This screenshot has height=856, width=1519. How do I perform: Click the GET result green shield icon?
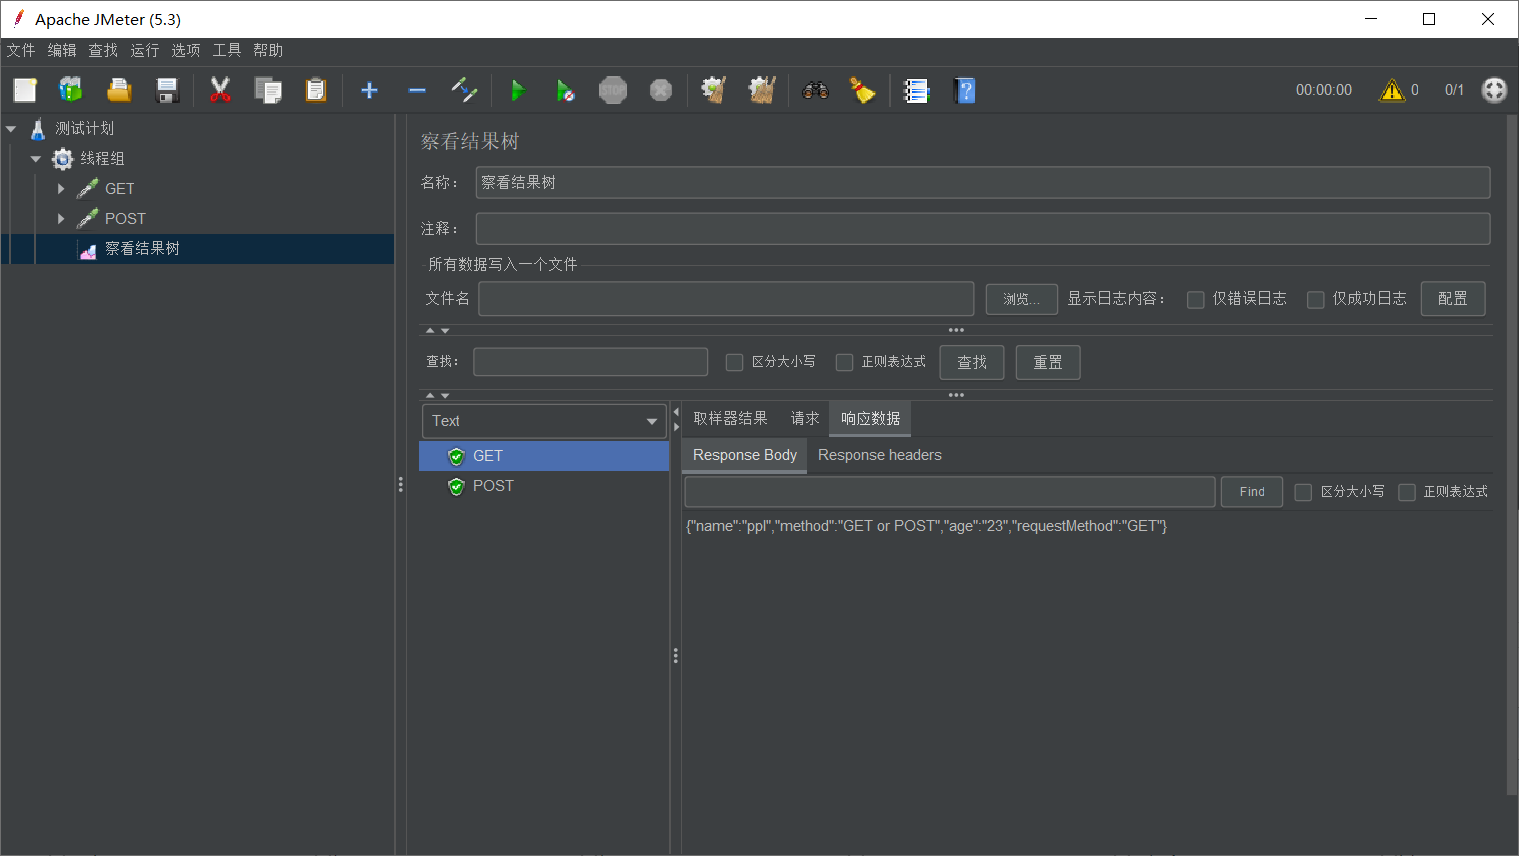point(456,456)
